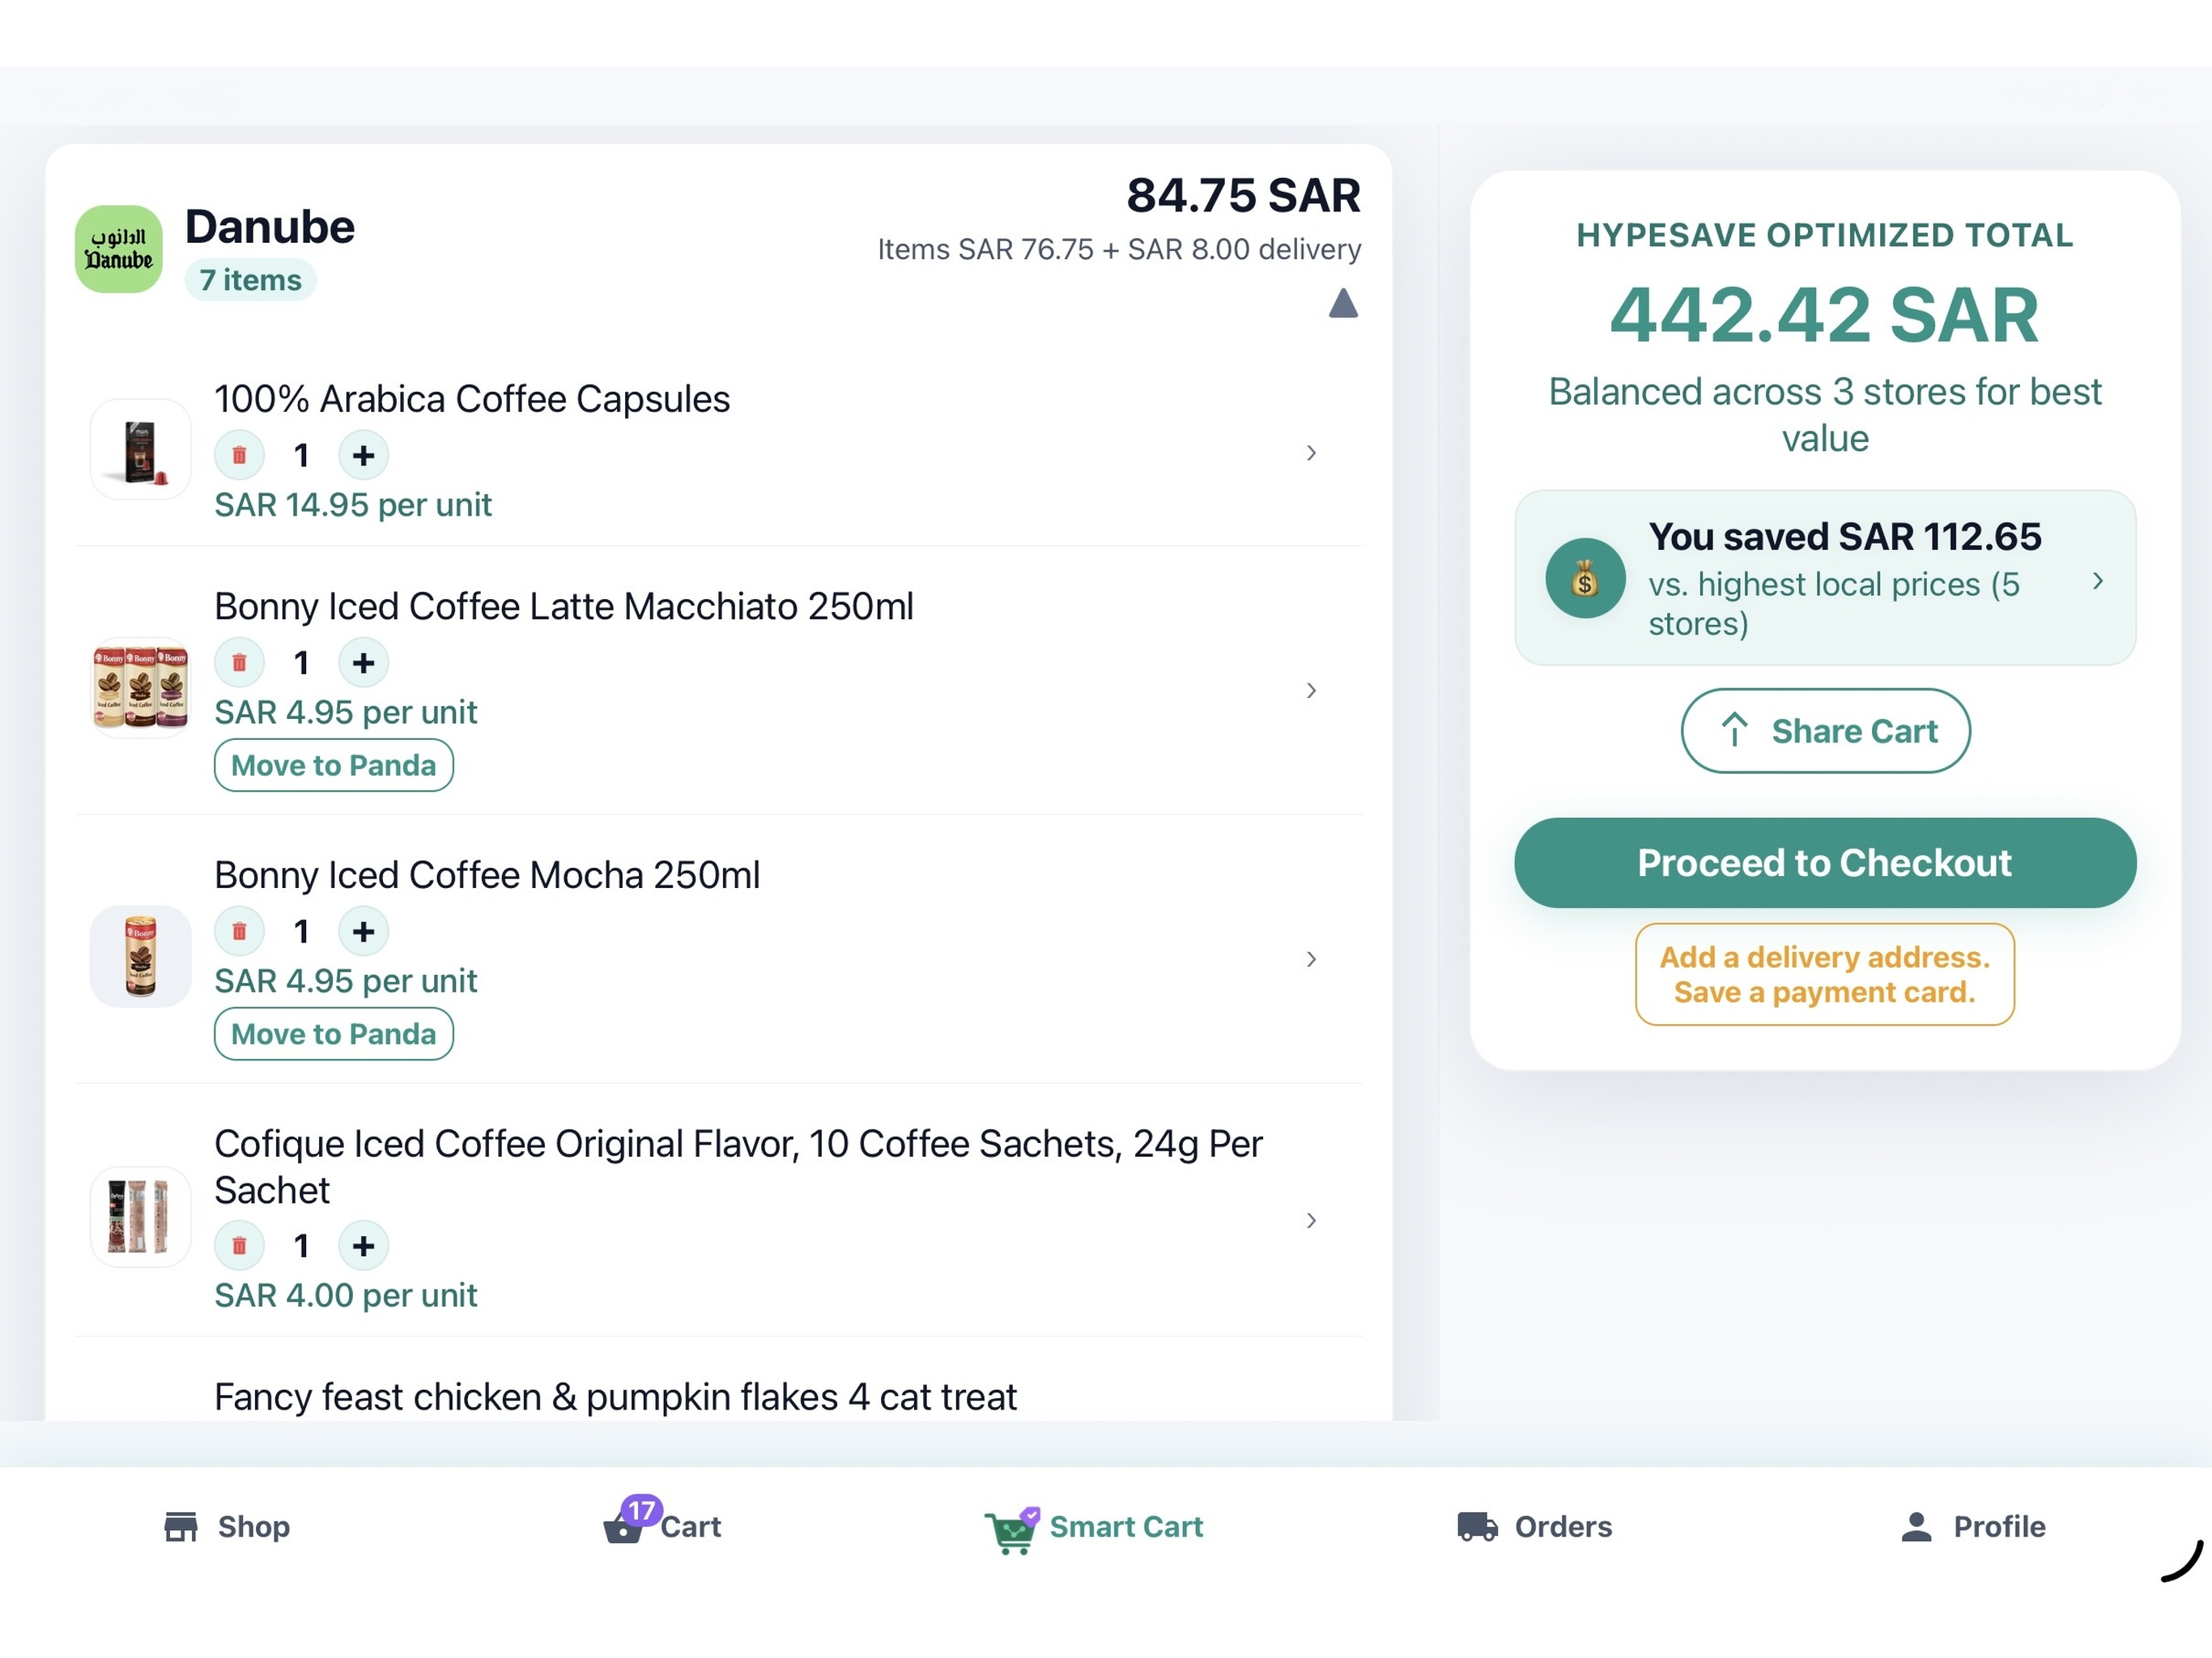Open the Orders tab
2212x1658 pixels.
click(1535, 1527)
